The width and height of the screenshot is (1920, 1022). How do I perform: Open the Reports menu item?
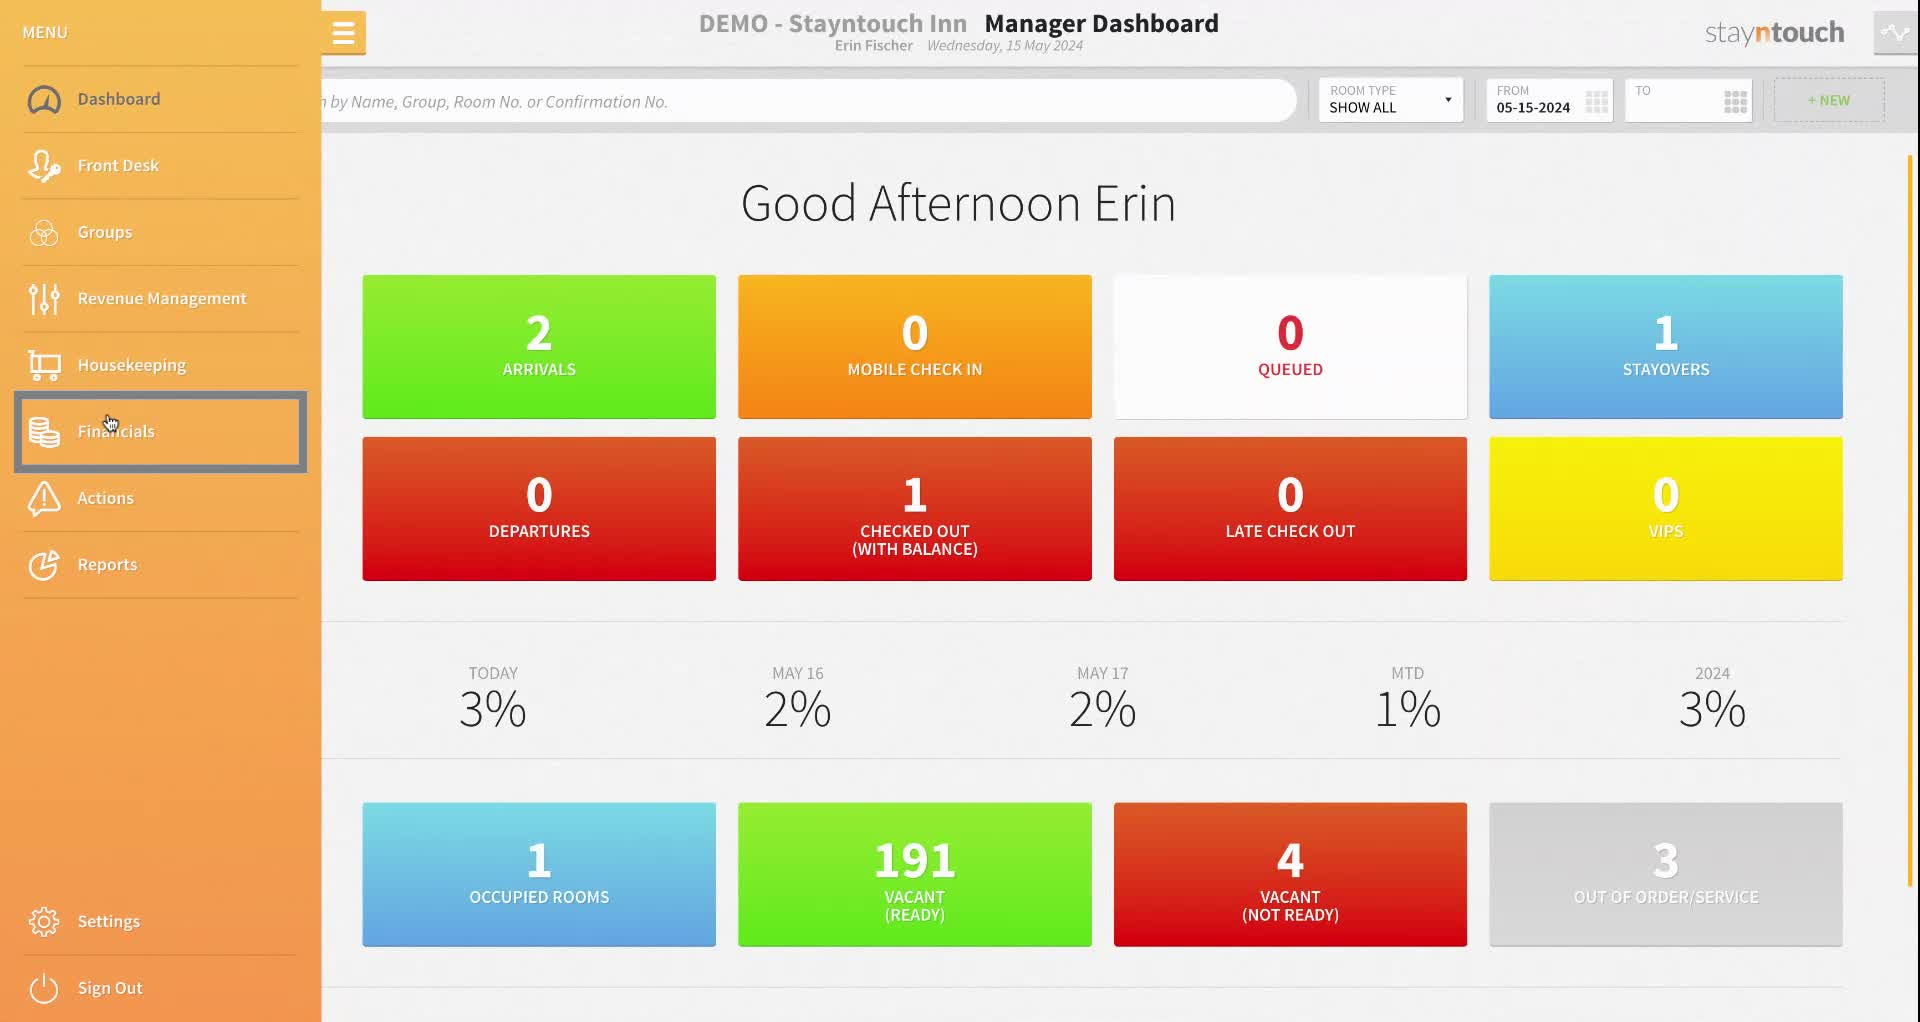pyautogui.click(x=161, y=564)
